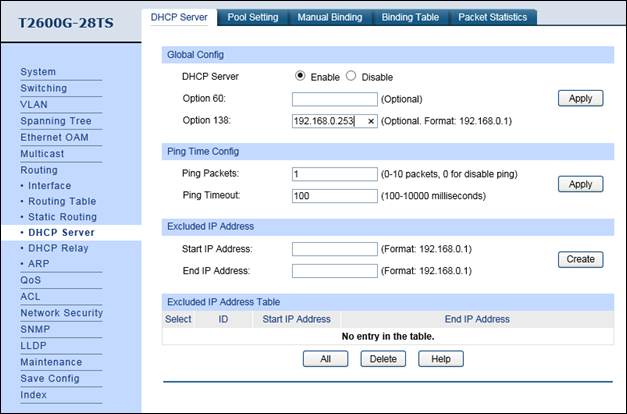Select DHCP Server in the sidebar
Viewport: 627px width, 414px height.
pyautogui.click(x=61, y=232)
